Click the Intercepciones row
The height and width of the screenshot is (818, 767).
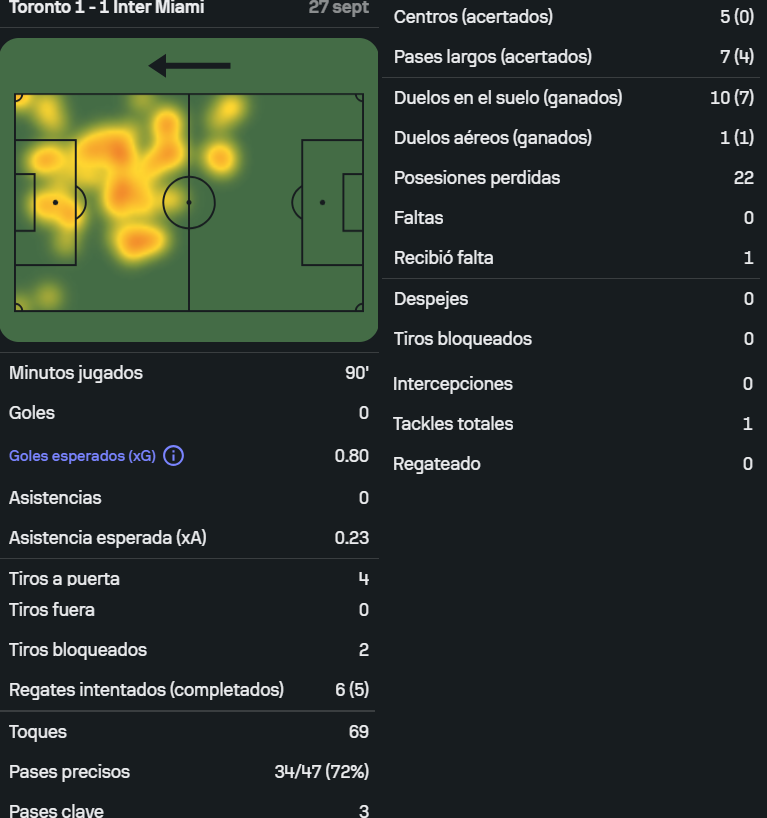(573, 384)
